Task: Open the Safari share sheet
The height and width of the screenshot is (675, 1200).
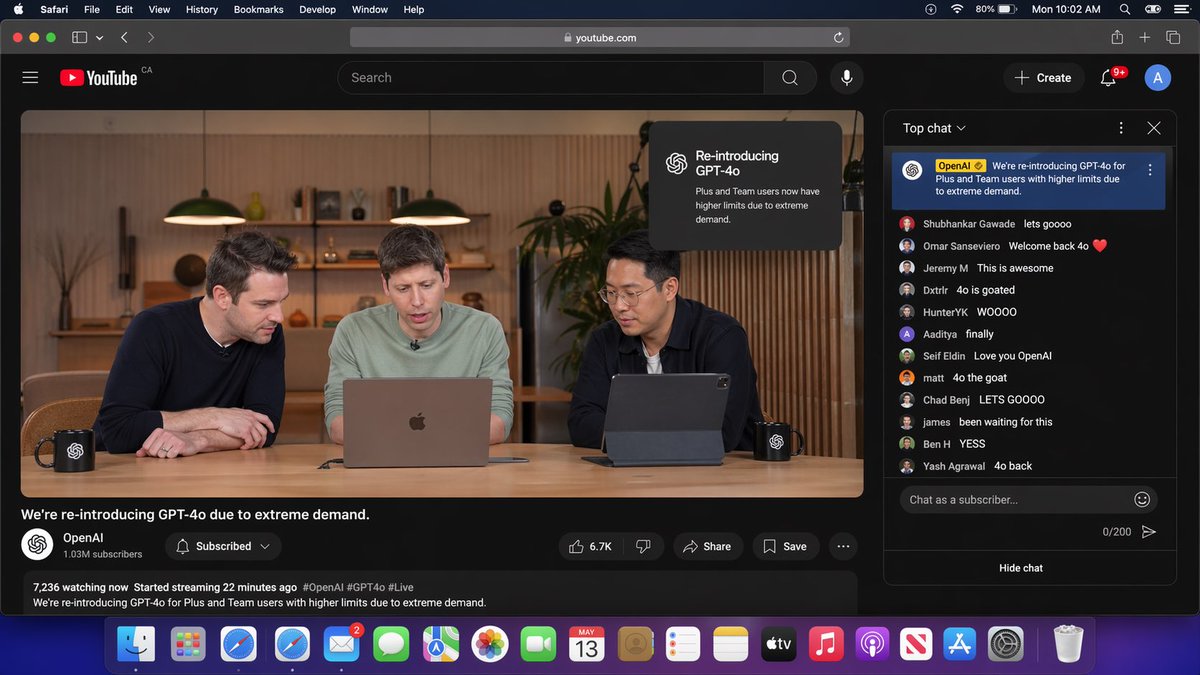Action: click(x=1117, y=37)
